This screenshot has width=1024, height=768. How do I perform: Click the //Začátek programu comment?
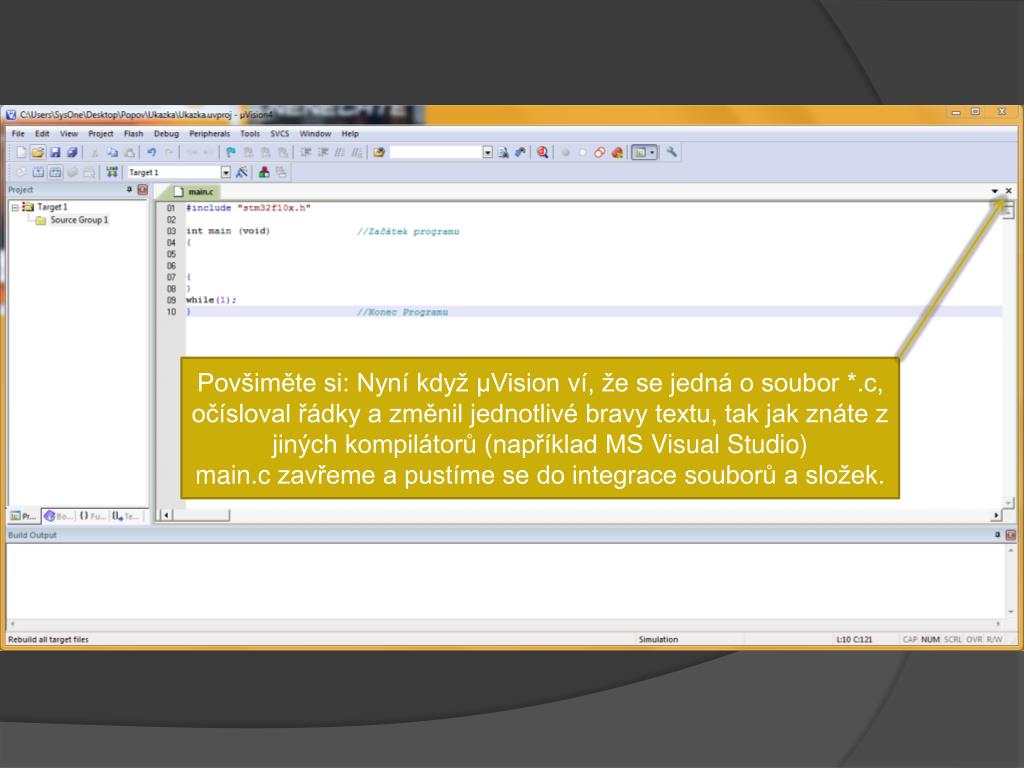click(408, 231)
